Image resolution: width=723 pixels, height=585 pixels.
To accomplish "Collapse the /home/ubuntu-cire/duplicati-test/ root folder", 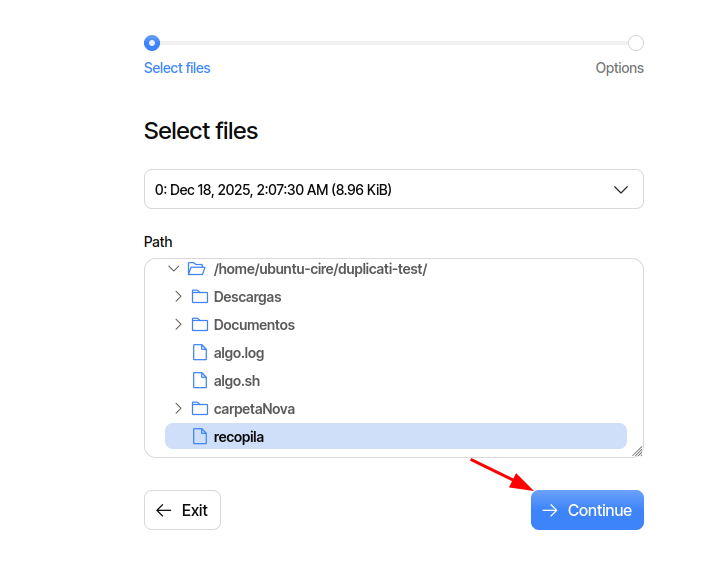I will pos(174,269).
